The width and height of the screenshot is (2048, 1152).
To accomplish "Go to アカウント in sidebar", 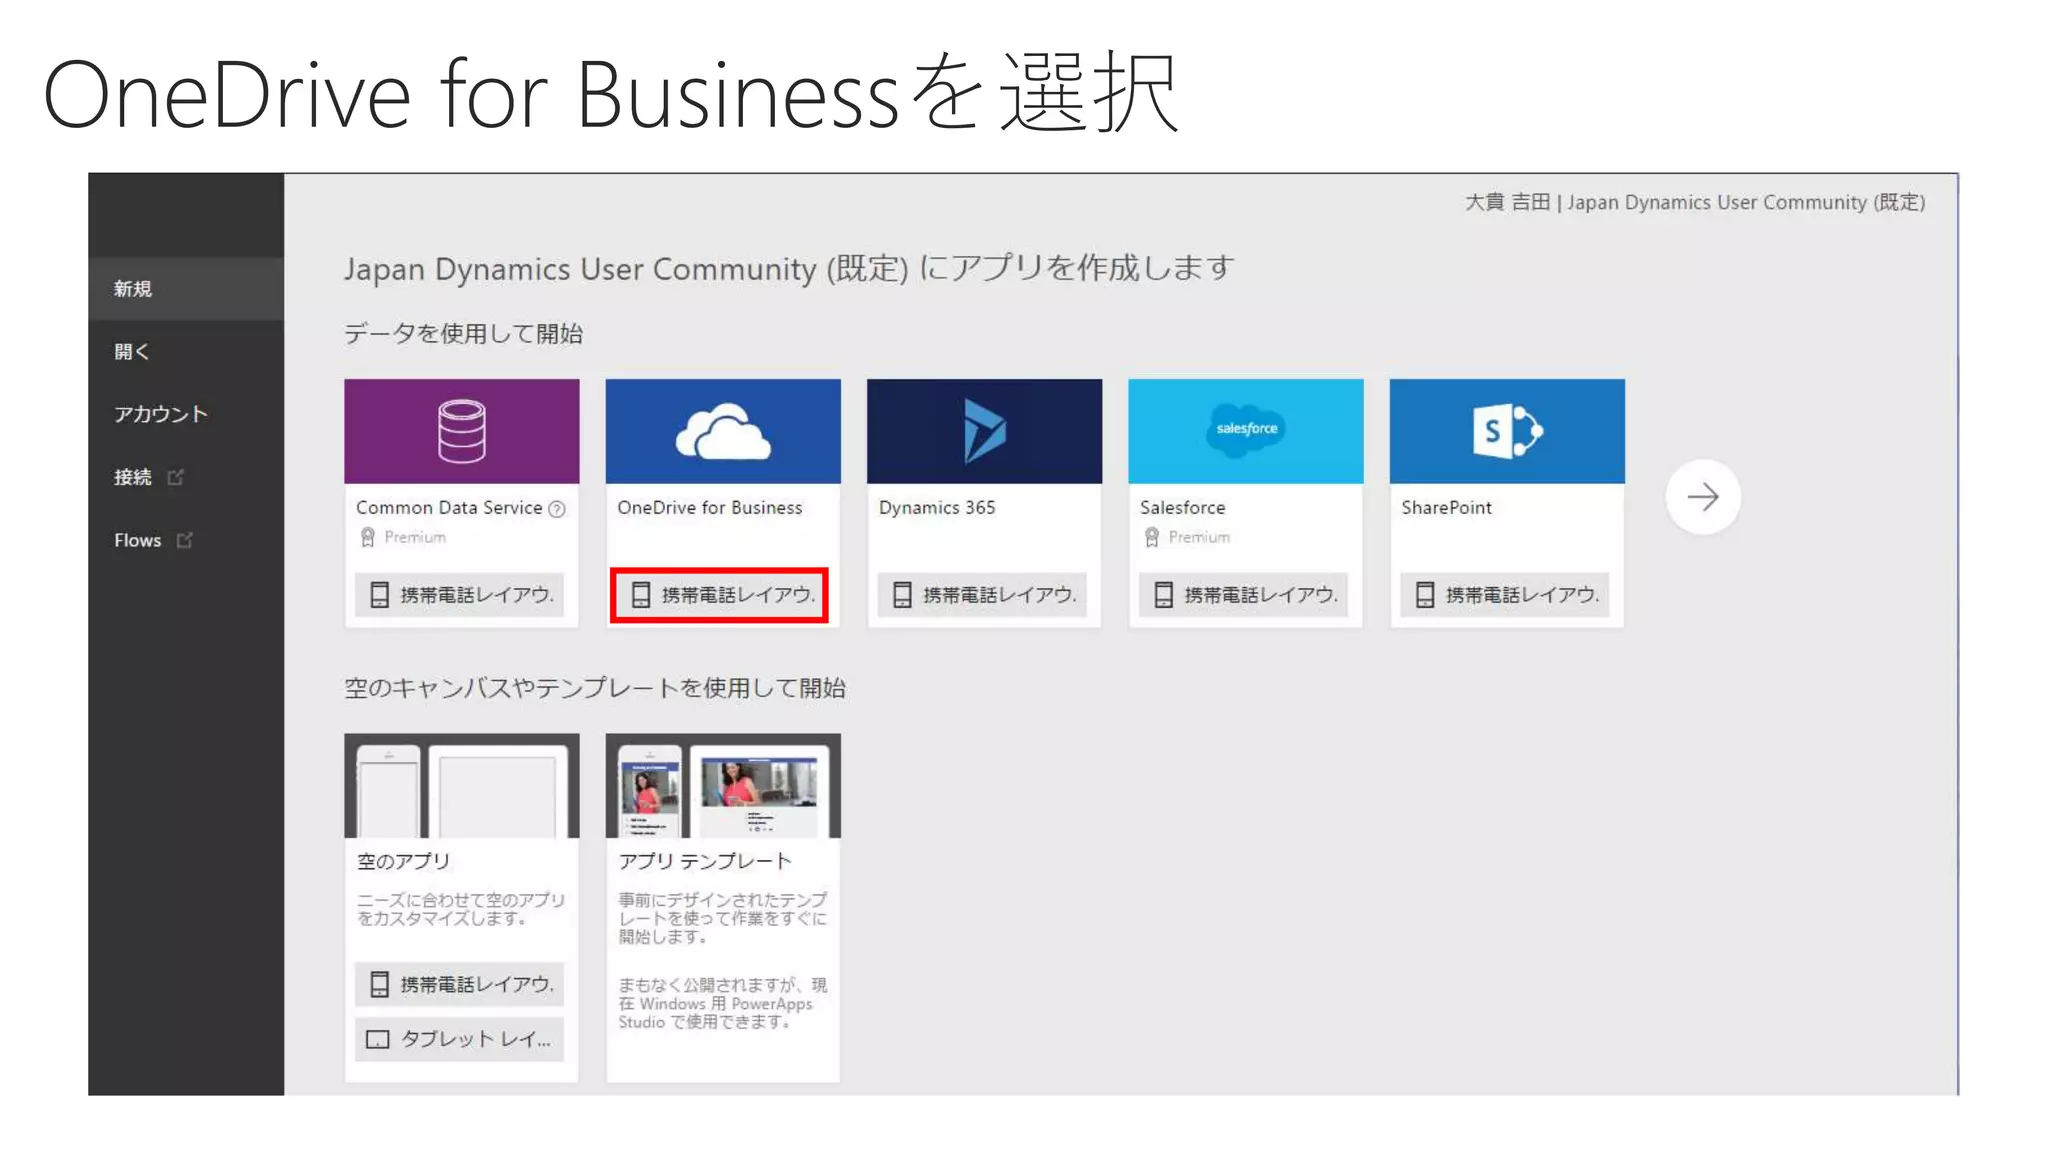I will pyautogui.click(x=186, y=414).
